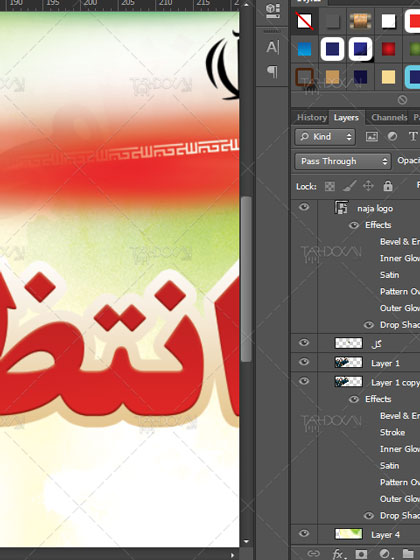Screen dimensions: 420x560
Task: Toggle naja logo Effects visibility
Action: (x=354, y=225)
